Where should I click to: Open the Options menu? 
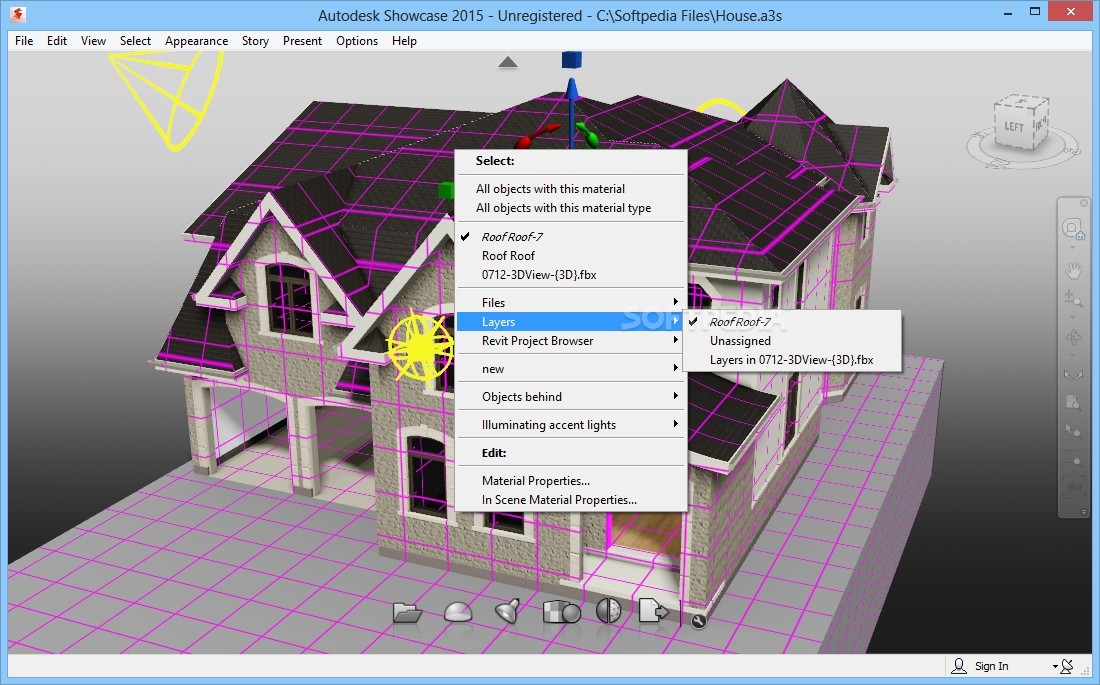[357, 41]
